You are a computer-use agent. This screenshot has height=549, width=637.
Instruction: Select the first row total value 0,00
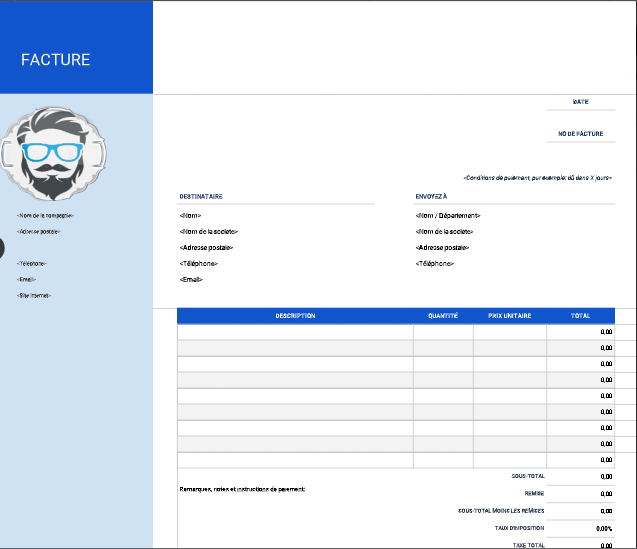click(x=606, y=332)
